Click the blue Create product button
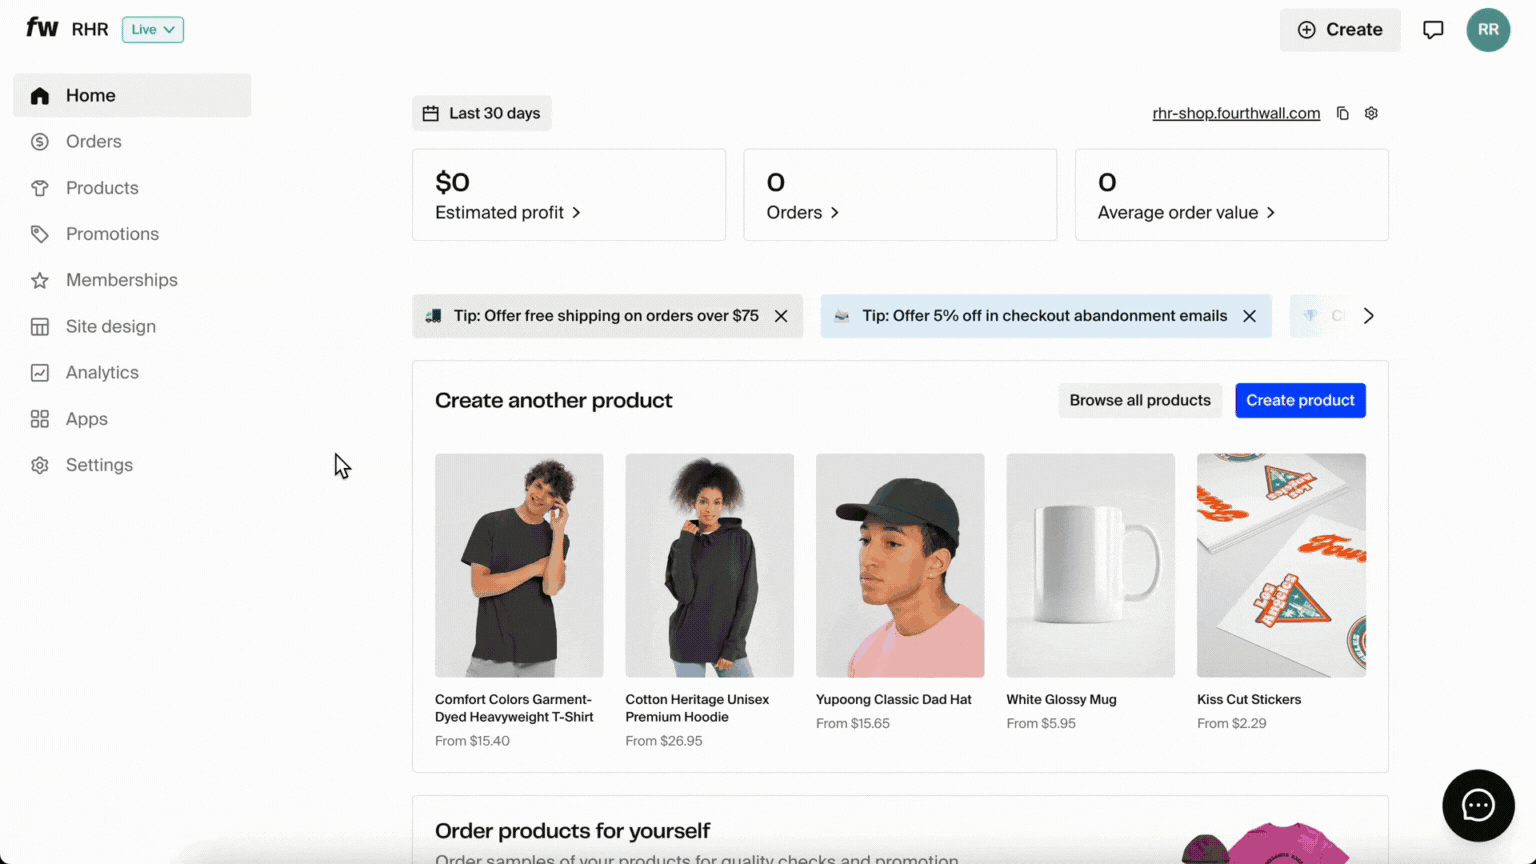1536x864 pixels. pos(1300,400)
